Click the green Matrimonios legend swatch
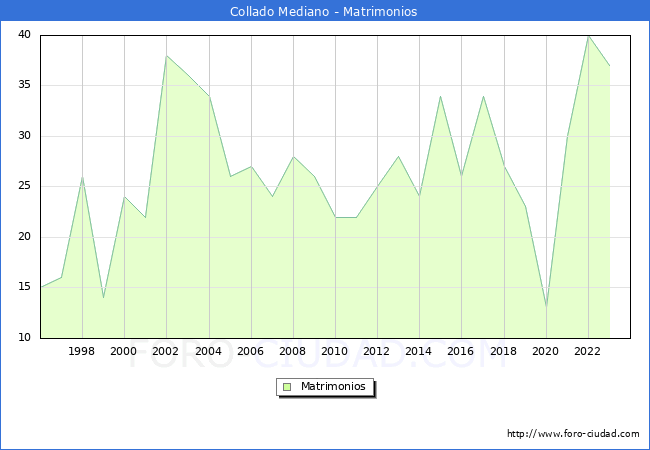 [287, 387]
